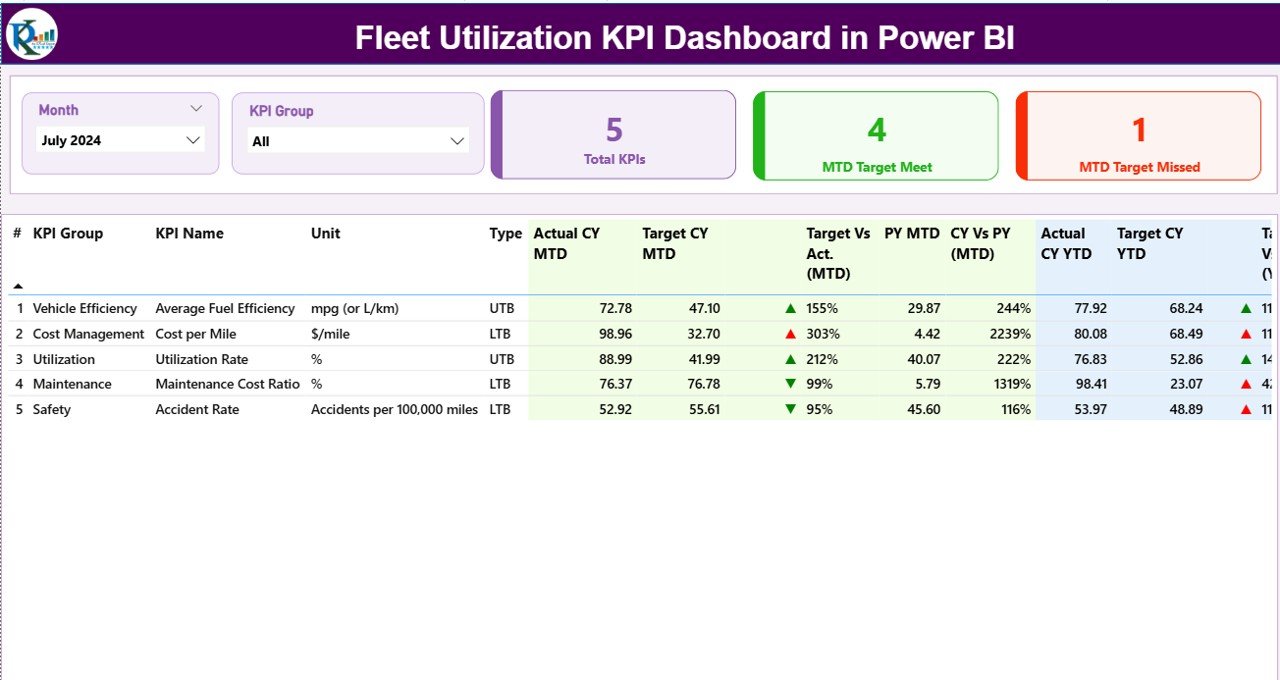Viewport: 1280px width, 680px height.
Task: Open the KPI Group 'All' dropdown
Action: coord(457,141)
